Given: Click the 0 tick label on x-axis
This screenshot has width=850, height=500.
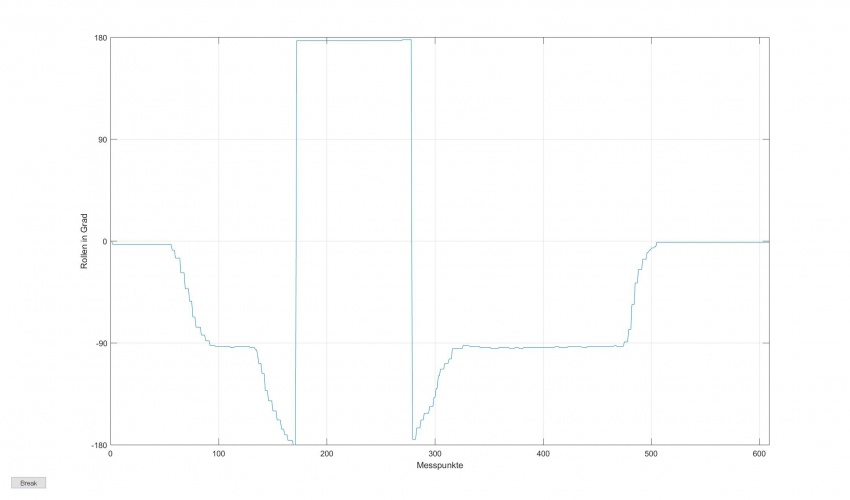Looking at the screenshot, I should (110, 454).
